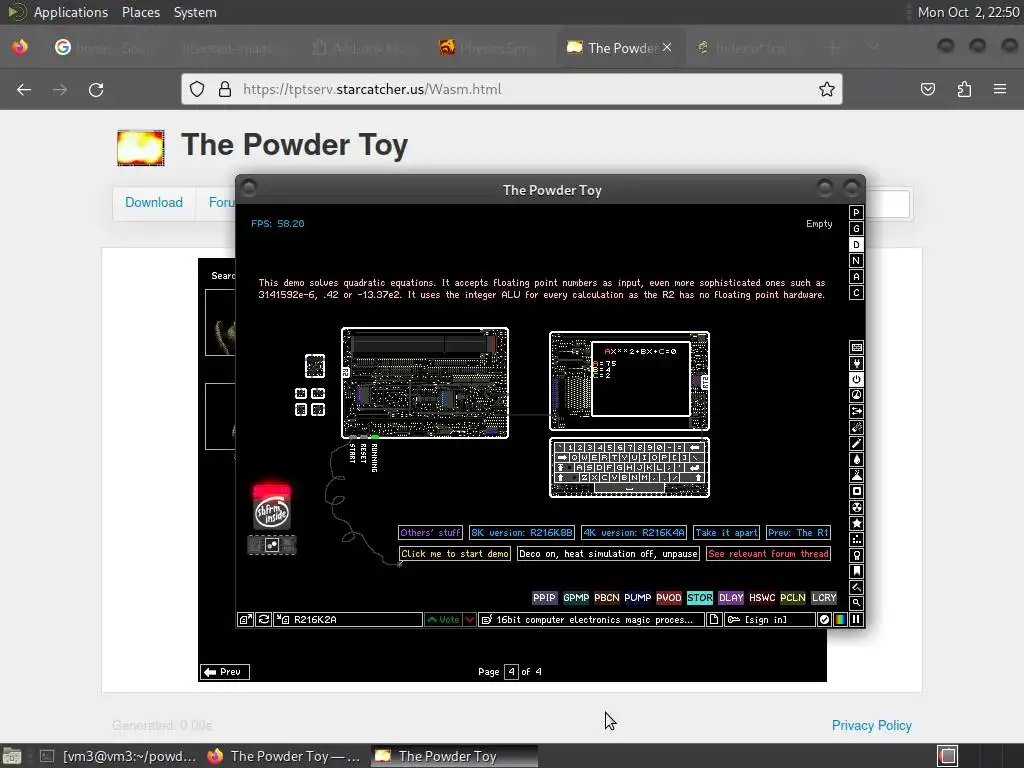The width and height of the screenshot is (1024, 768).
Task: Reload the simulation with the refresh icon
Action: click(x=264, y=620)
